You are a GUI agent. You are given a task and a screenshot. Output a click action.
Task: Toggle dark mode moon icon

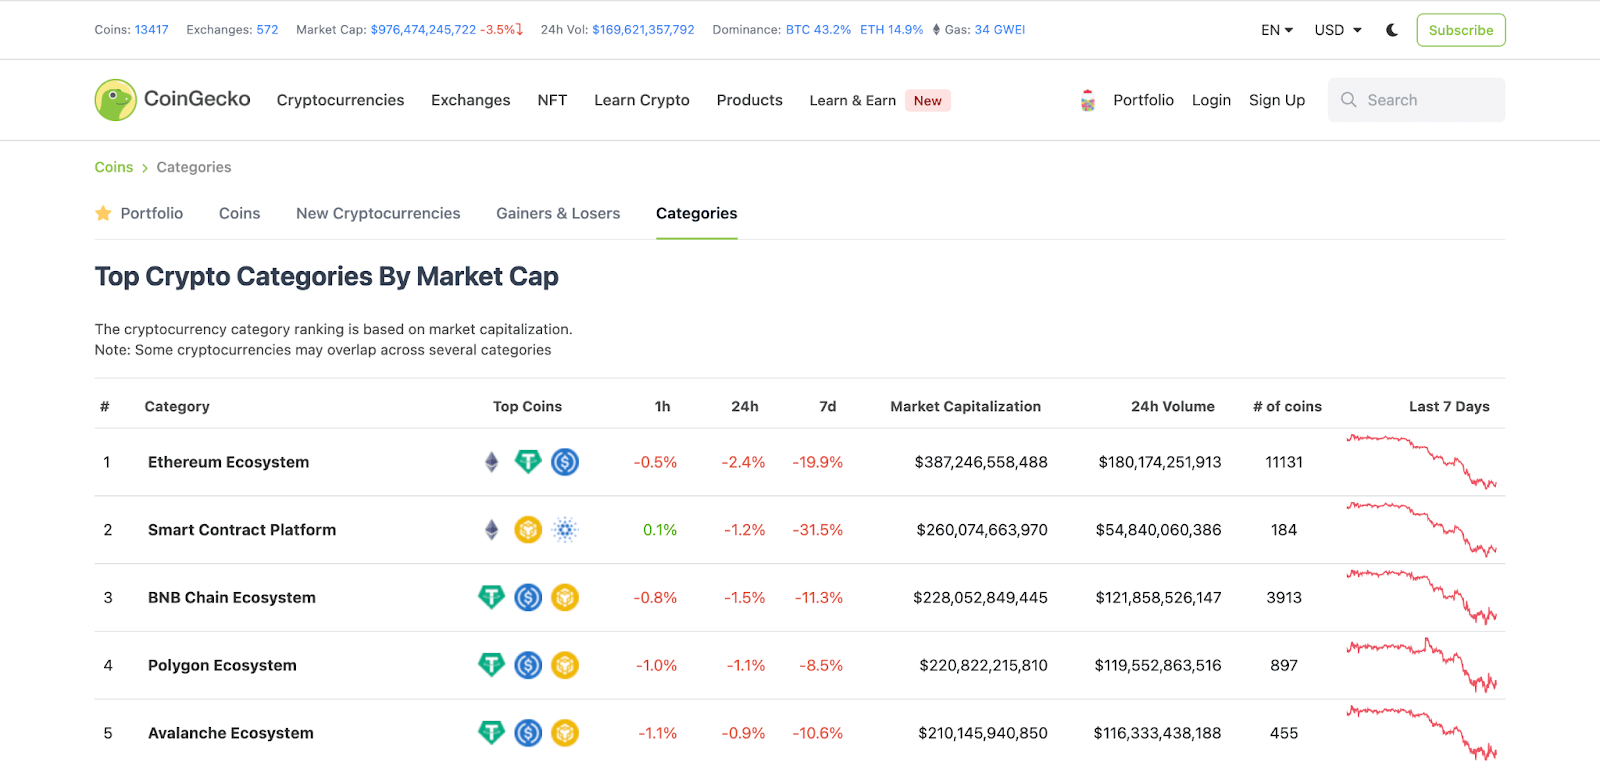1392,30
